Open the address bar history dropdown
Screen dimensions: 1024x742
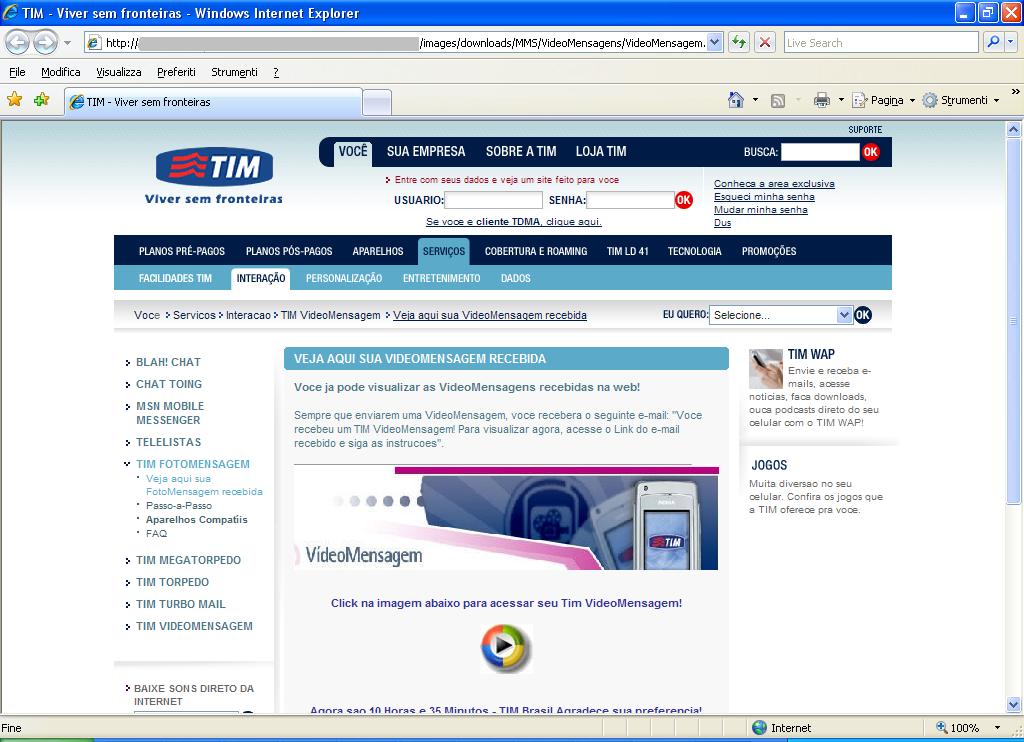(x=714, y=42)
